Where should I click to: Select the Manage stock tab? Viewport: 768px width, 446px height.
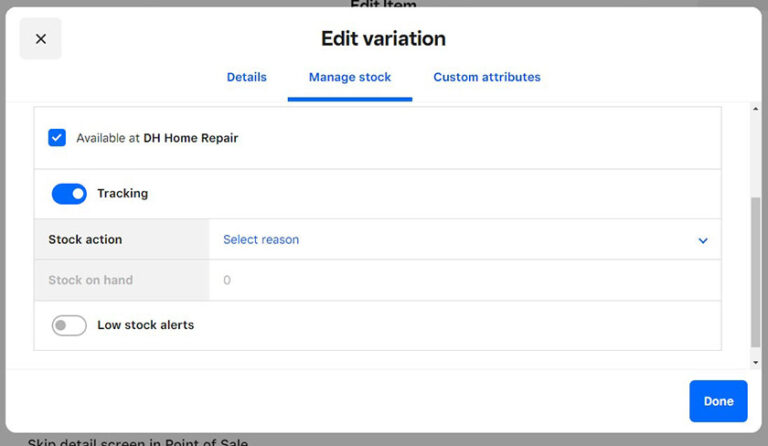(350, 77)
